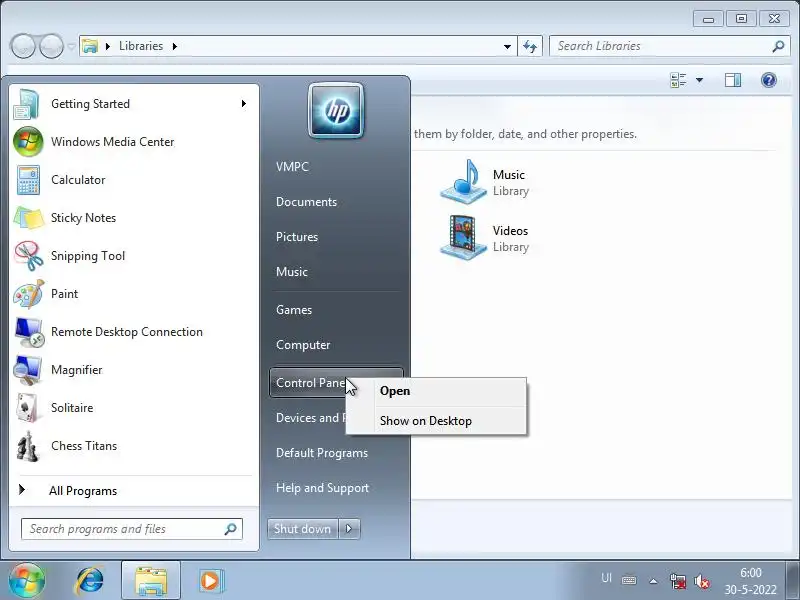The height and width of the screenshot is (600, 800).
Task: Open Windows Media Player taskbar icon
Action: 211,581
